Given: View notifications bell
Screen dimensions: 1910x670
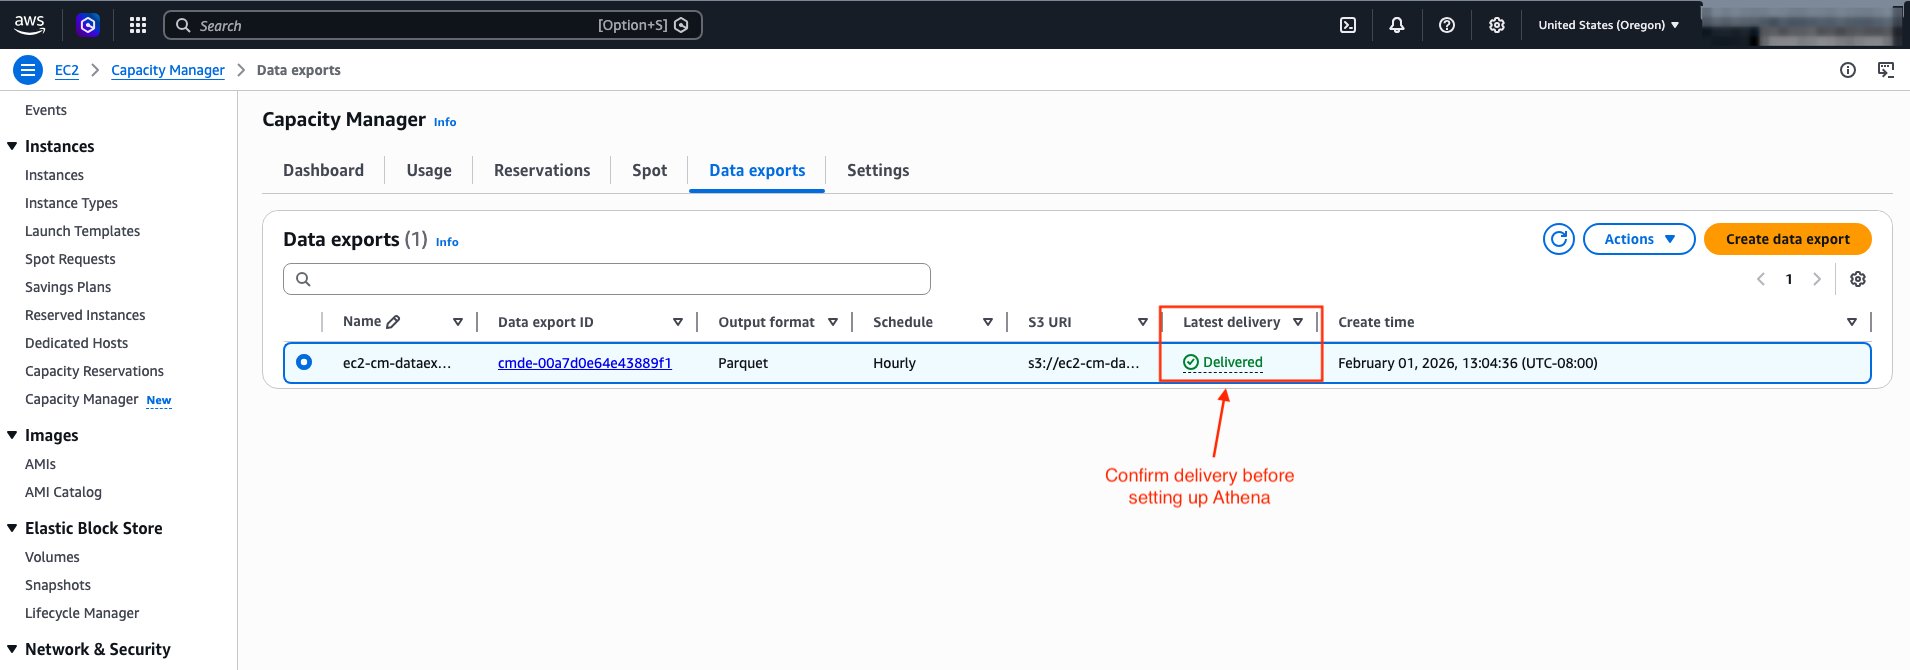Looking at the screenshot, I should [x=1397, y=25].
